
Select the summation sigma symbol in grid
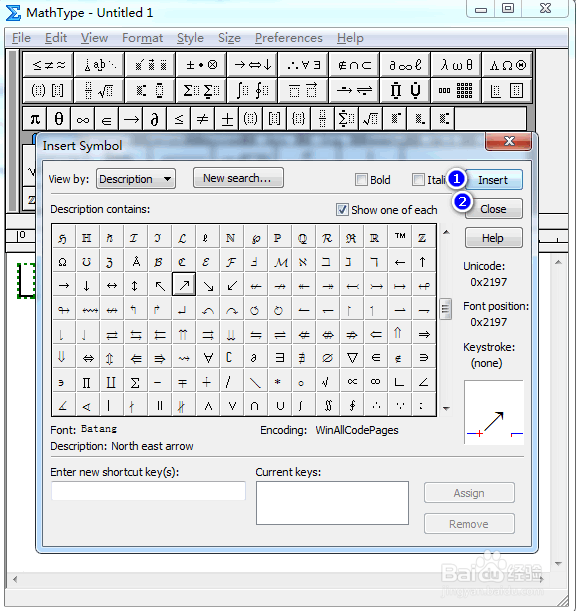coord(135,382)
